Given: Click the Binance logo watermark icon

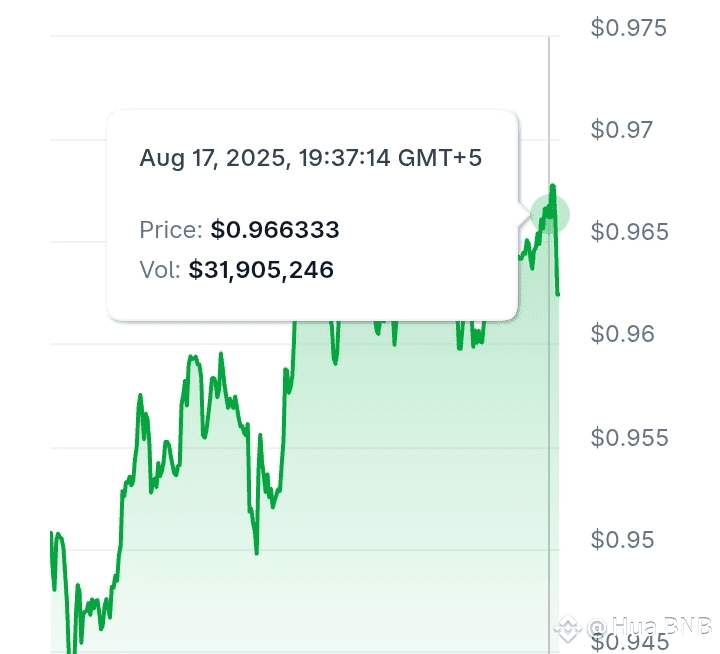Looking at the screenshot, I should pos(568,627).
